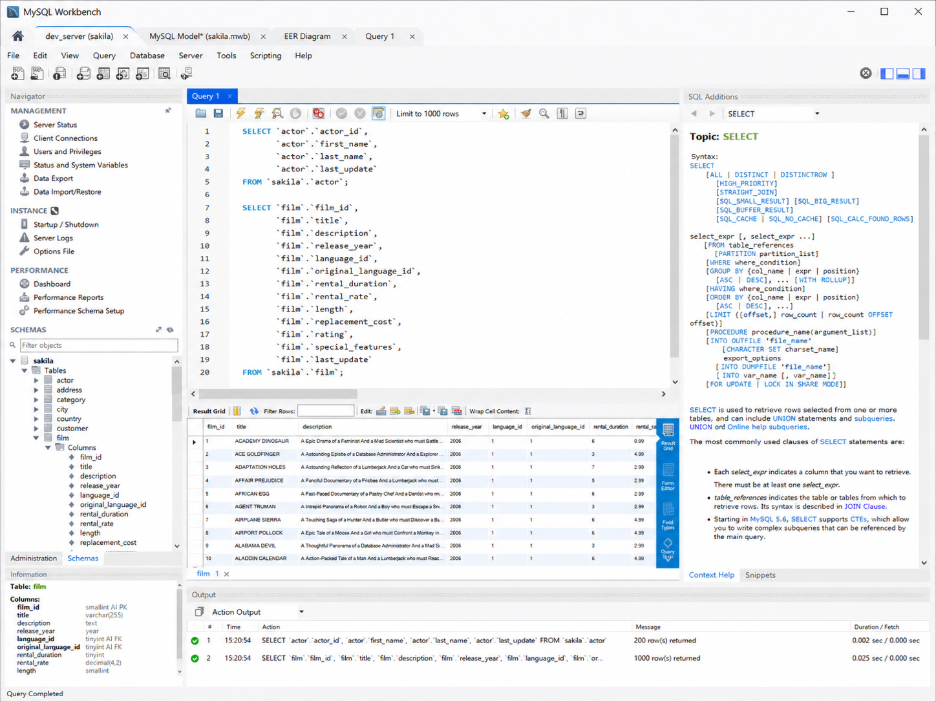Save the script with floppy disk icon
Image resolution: width=936 pixels, height=702 pixels.
click(x=218, y=113)
